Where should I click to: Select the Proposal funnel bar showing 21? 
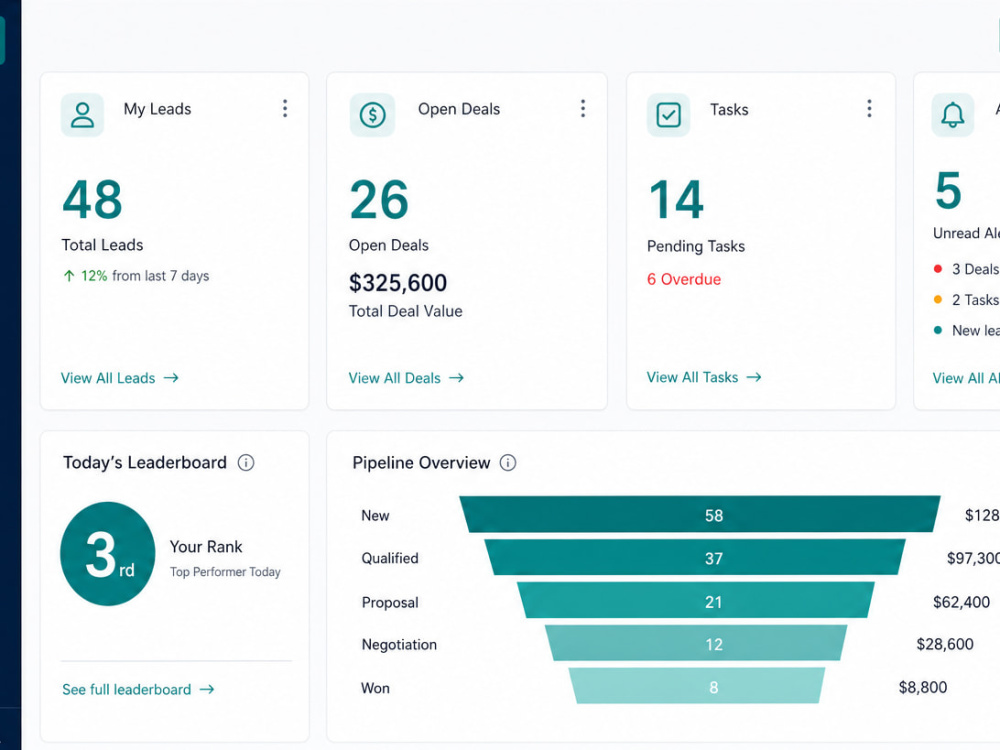pos(696,600)
